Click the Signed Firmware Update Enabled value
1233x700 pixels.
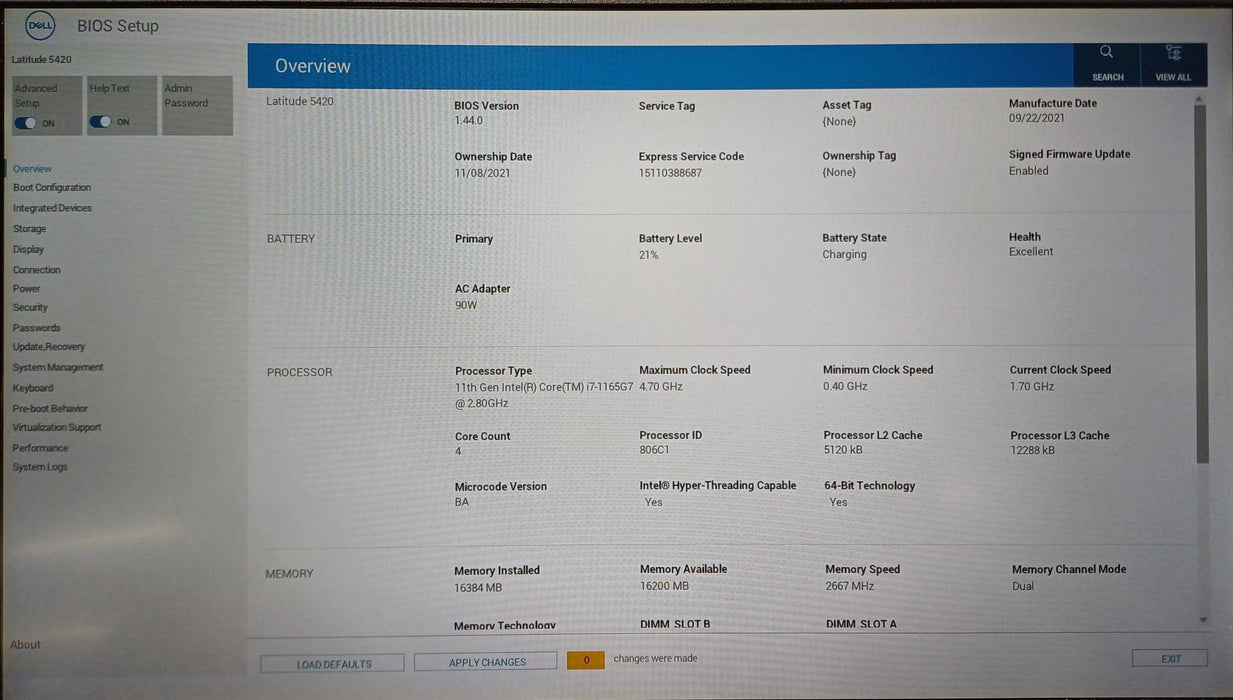[x=1029, y=171]
